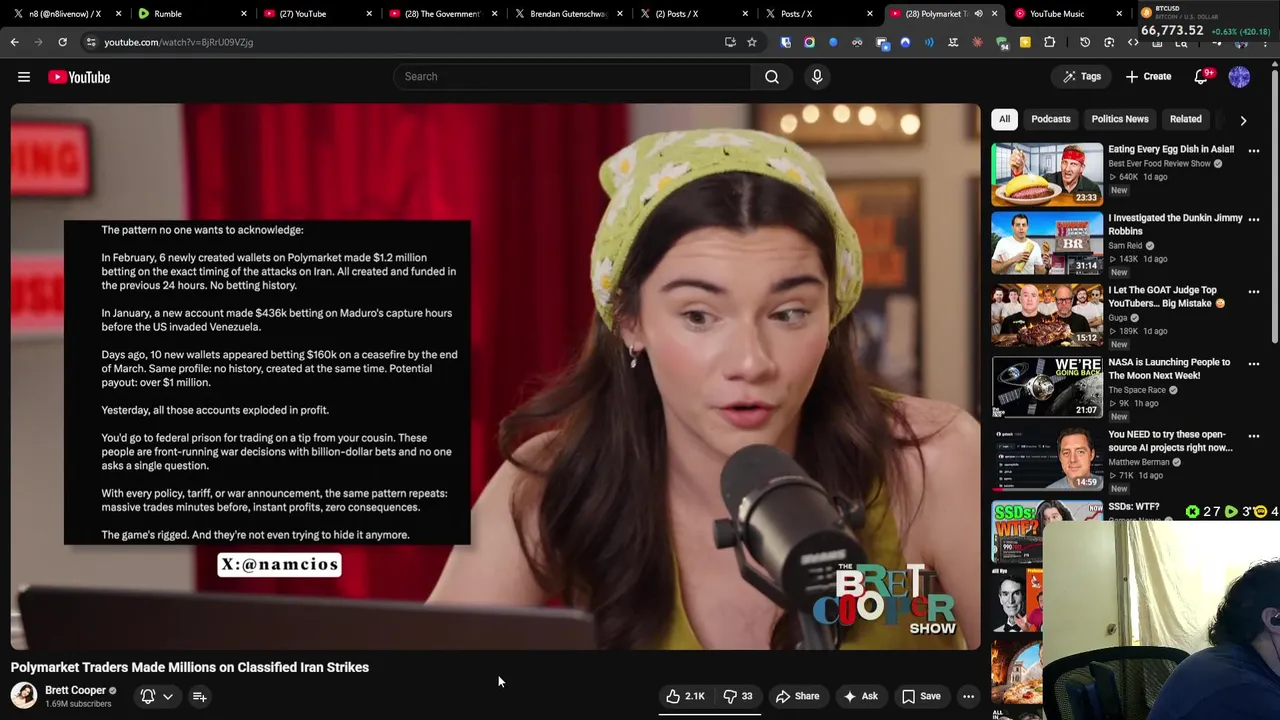
Task: View site information icon in address bar
Action: click(91, 42)
